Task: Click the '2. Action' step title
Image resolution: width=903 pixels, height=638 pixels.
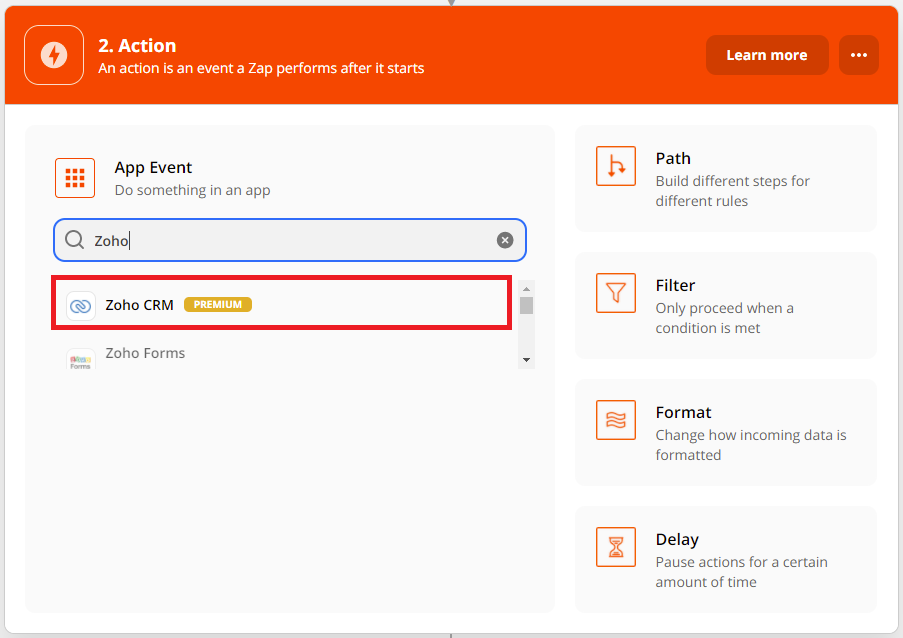Action: coord(137,45)
